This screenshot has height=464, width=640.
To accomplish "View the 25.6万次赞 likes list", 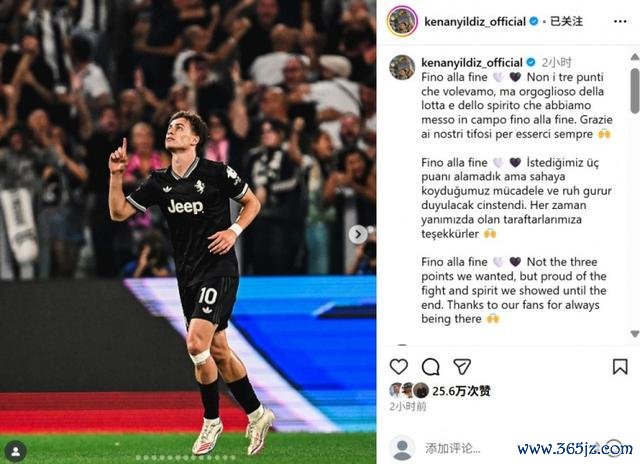I will point(461,391).
